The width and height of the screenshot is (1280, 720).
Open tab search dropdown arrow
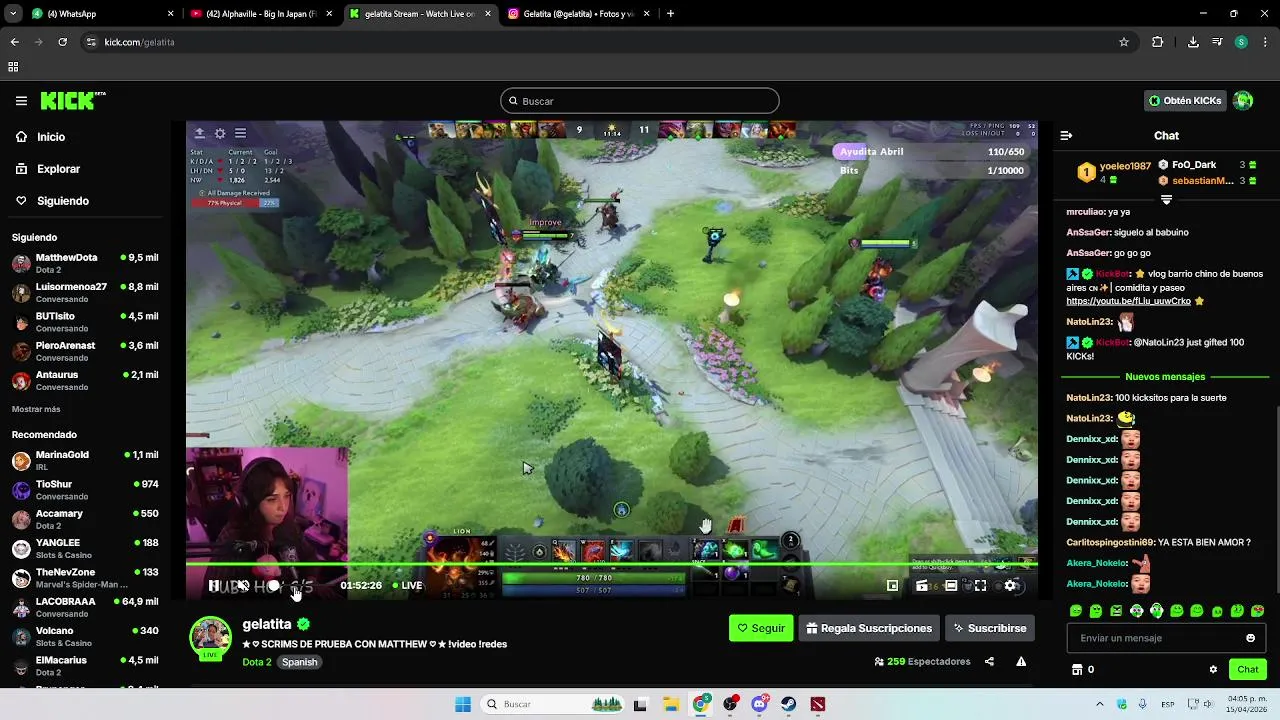14,13
